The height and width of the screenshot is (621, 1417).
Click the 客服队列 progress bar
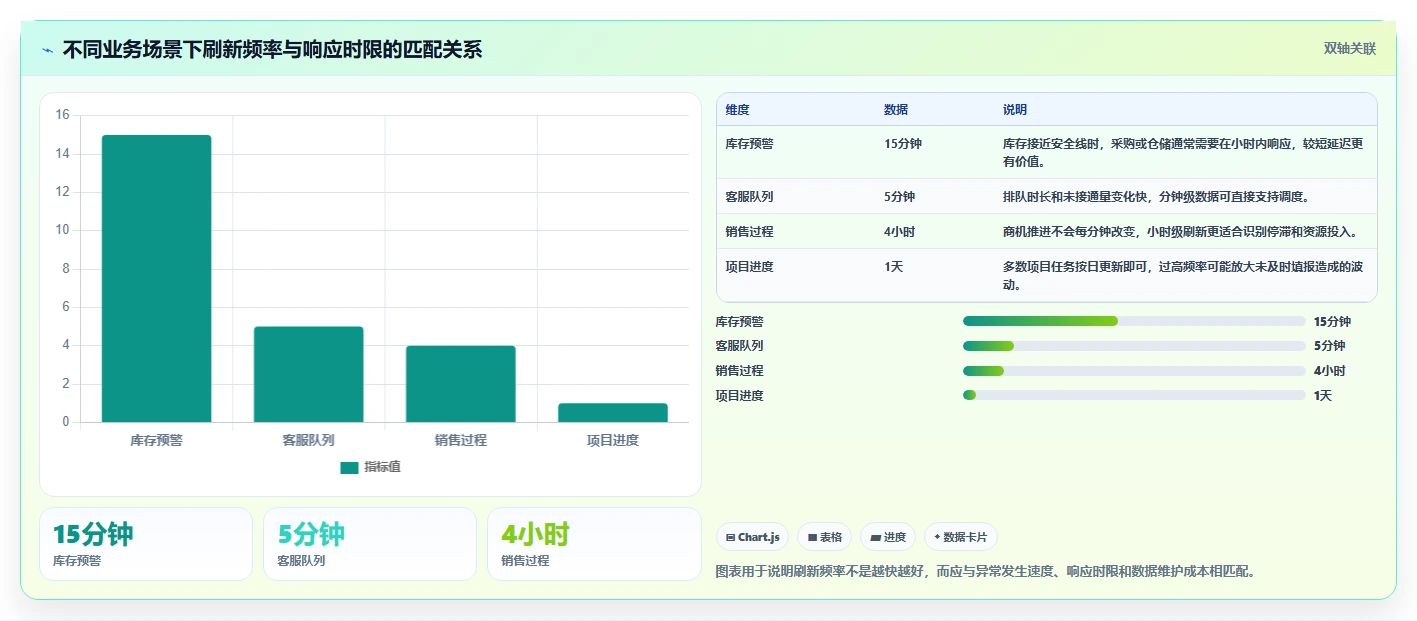tap(1134, 346)
